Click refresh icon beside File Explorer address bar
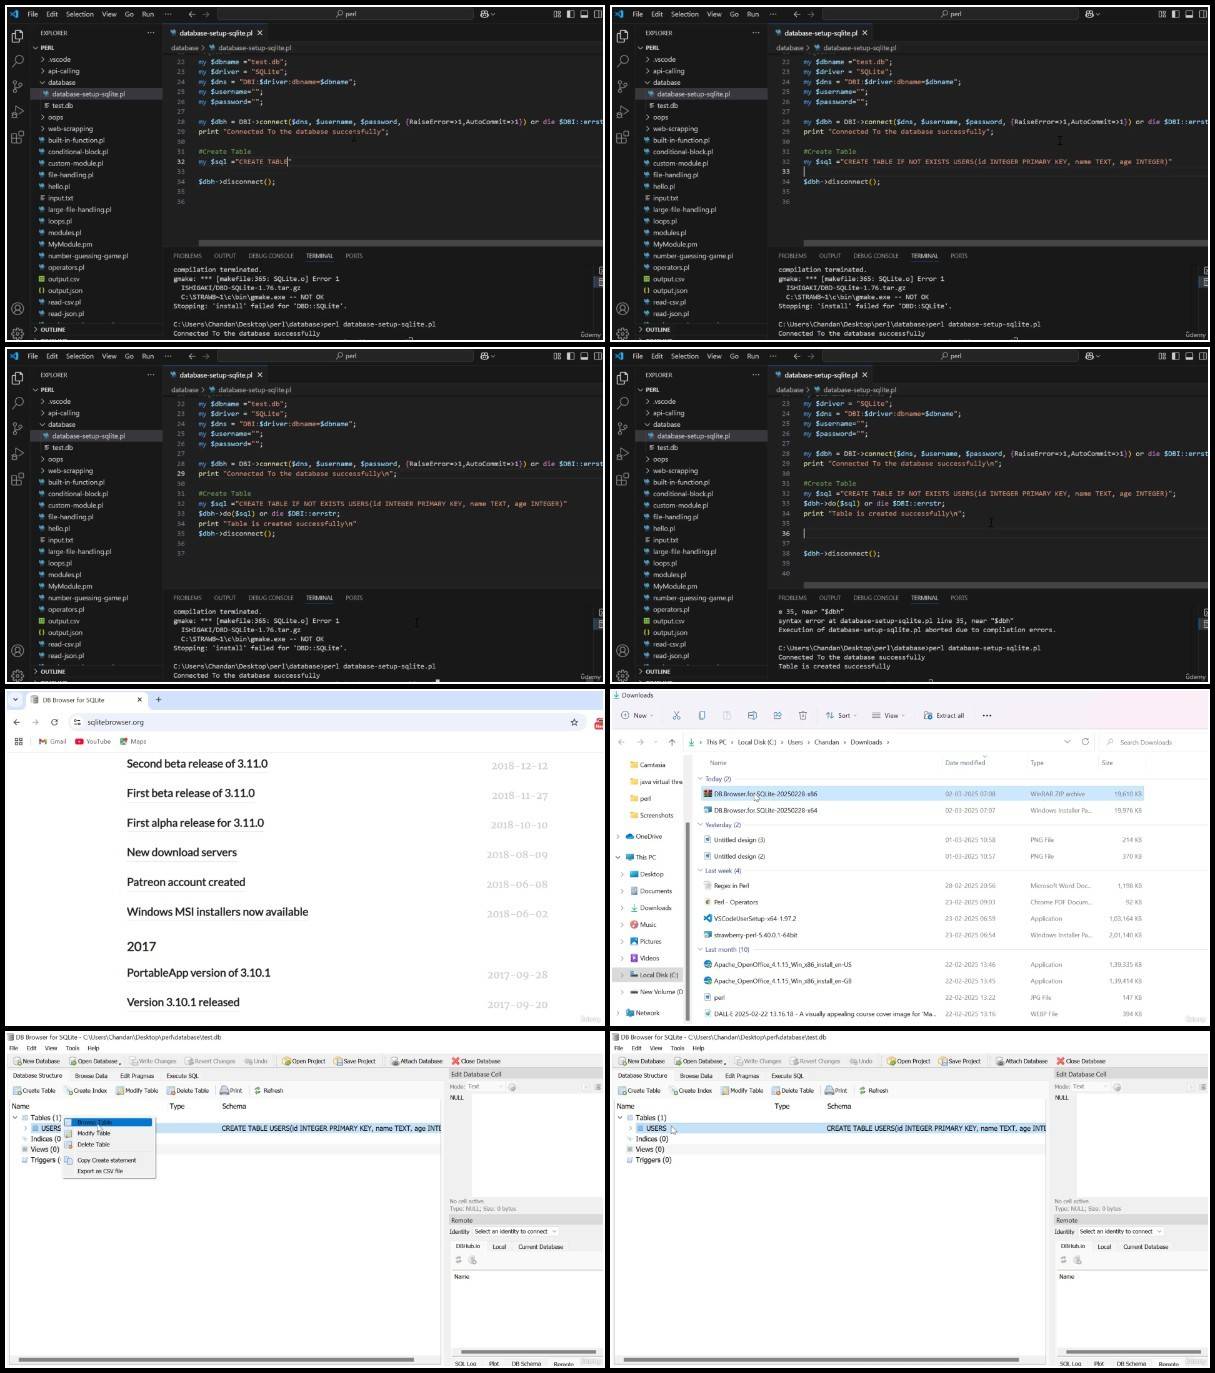Image resolution: width=1215 pixels, height=1373 pixels. tap(1085, 742)
